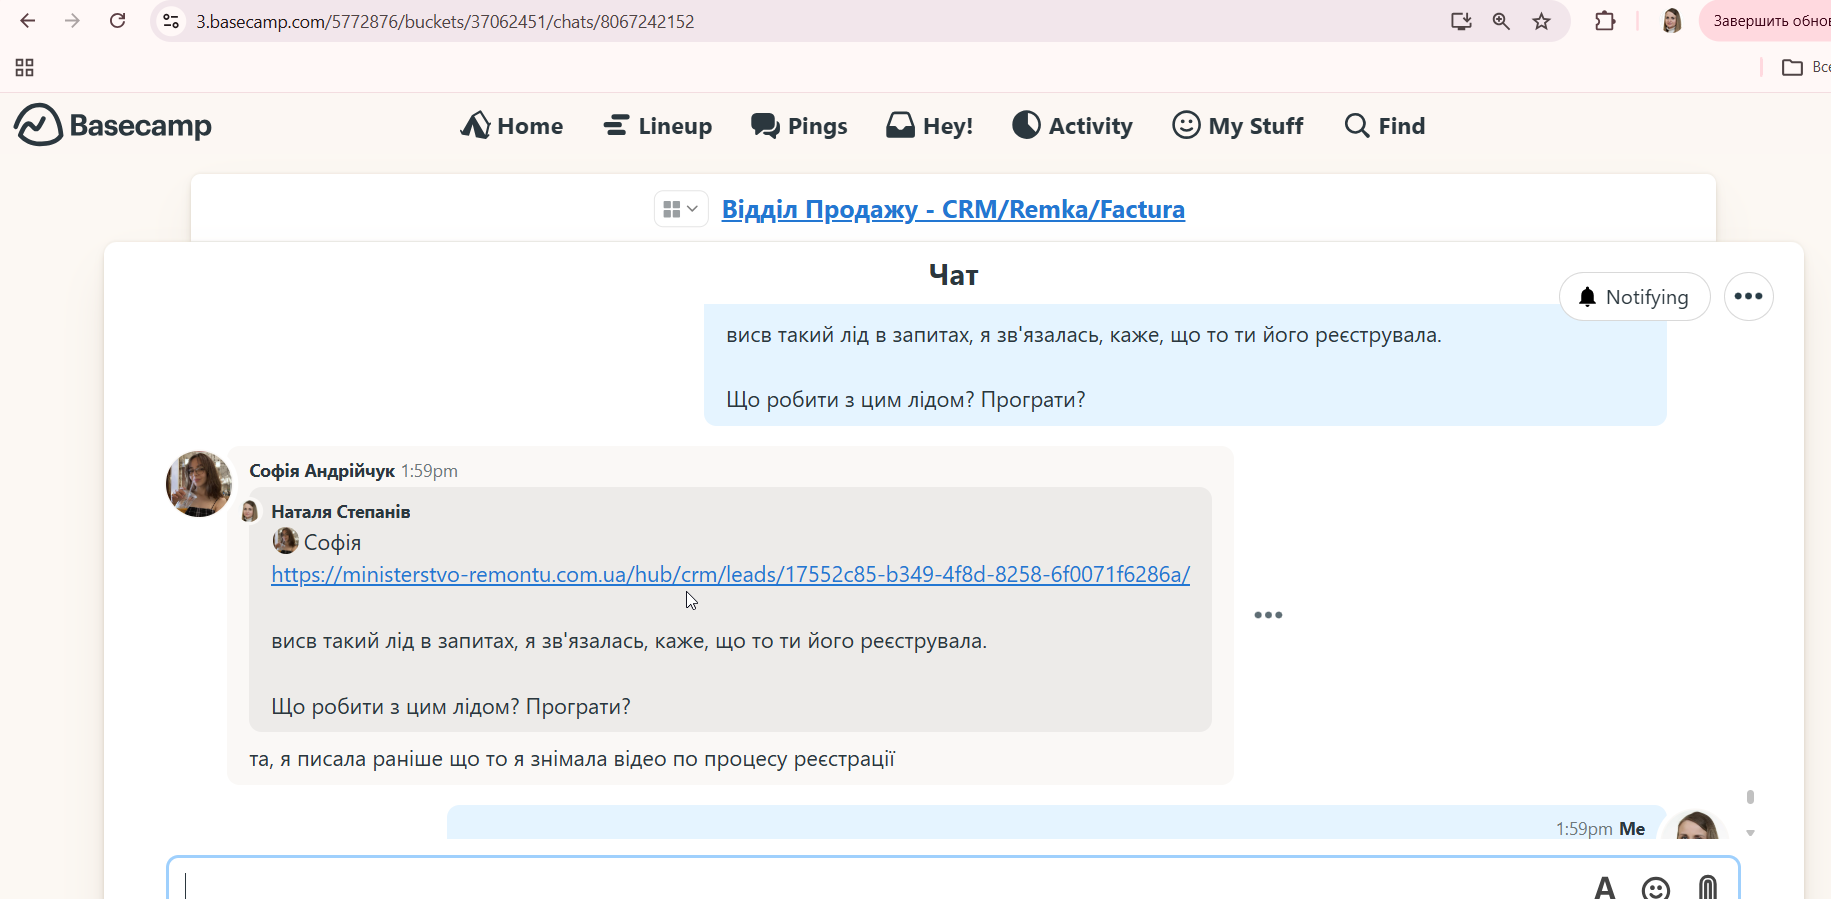
Task: Open the ministerstvo-remontu.com.ua lead link
Action: [x=731, y=575]
